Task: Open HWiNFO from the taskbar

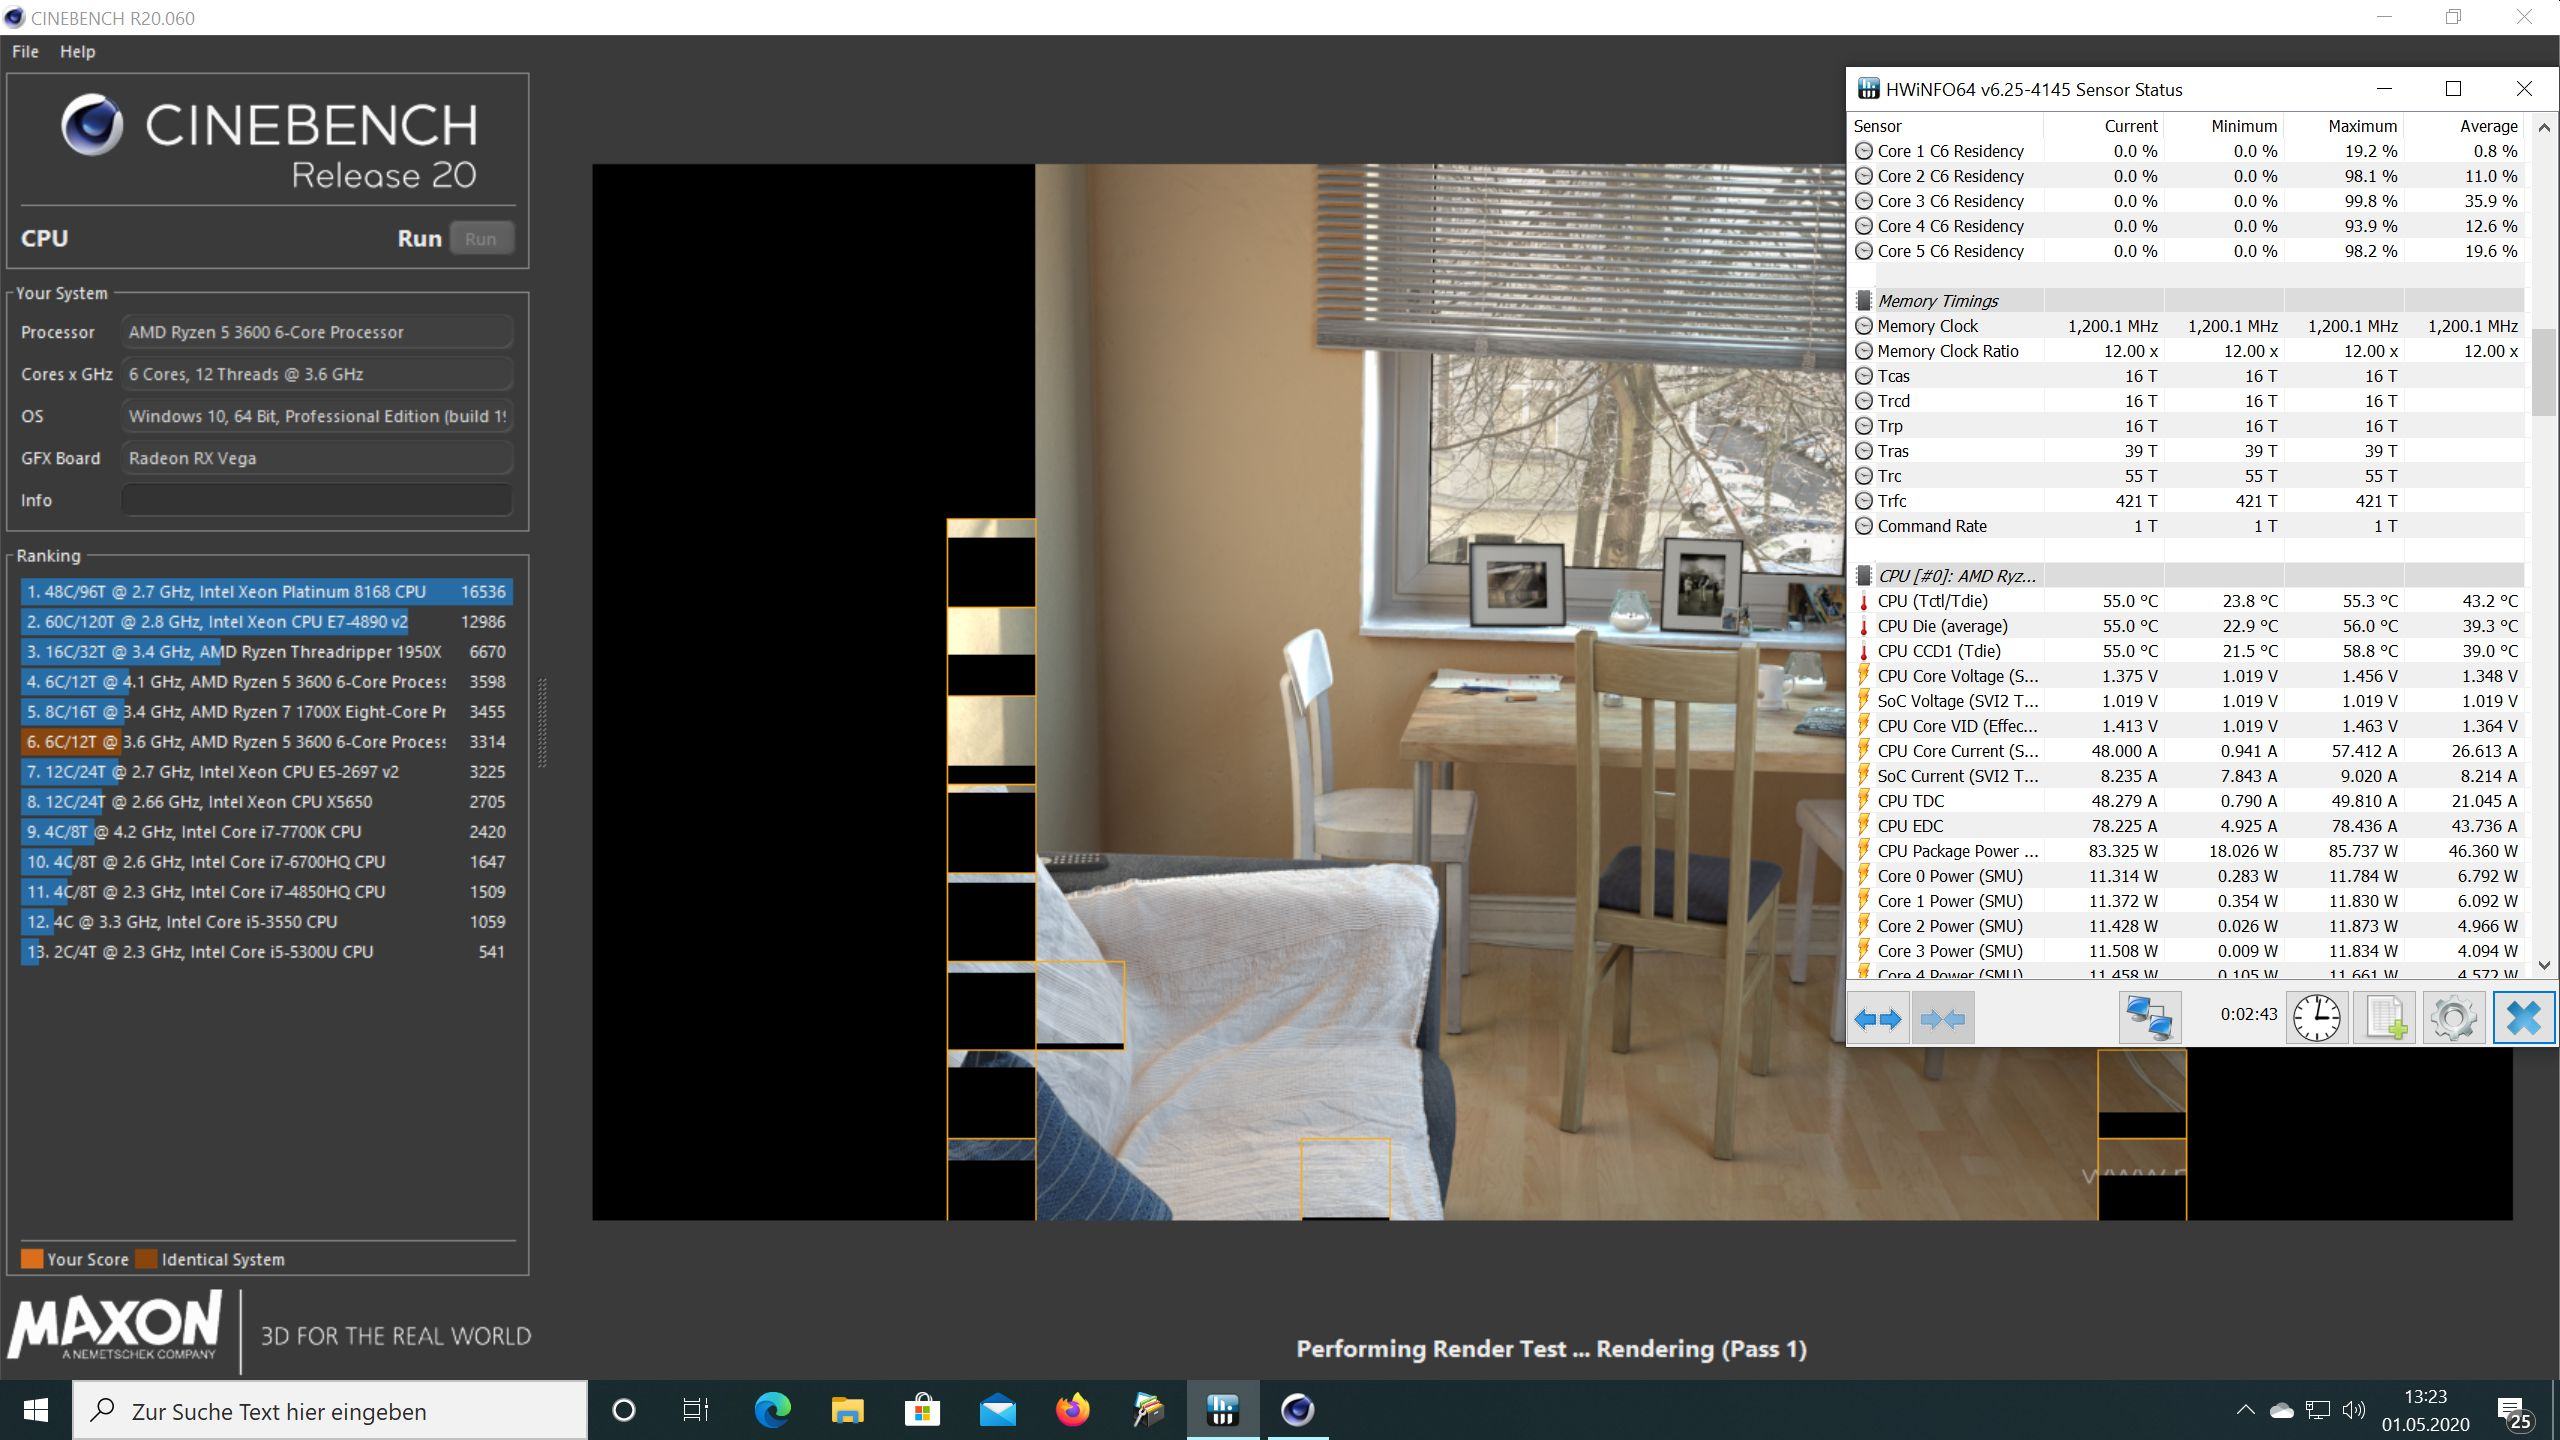Action: (x=1222, y=1411)
